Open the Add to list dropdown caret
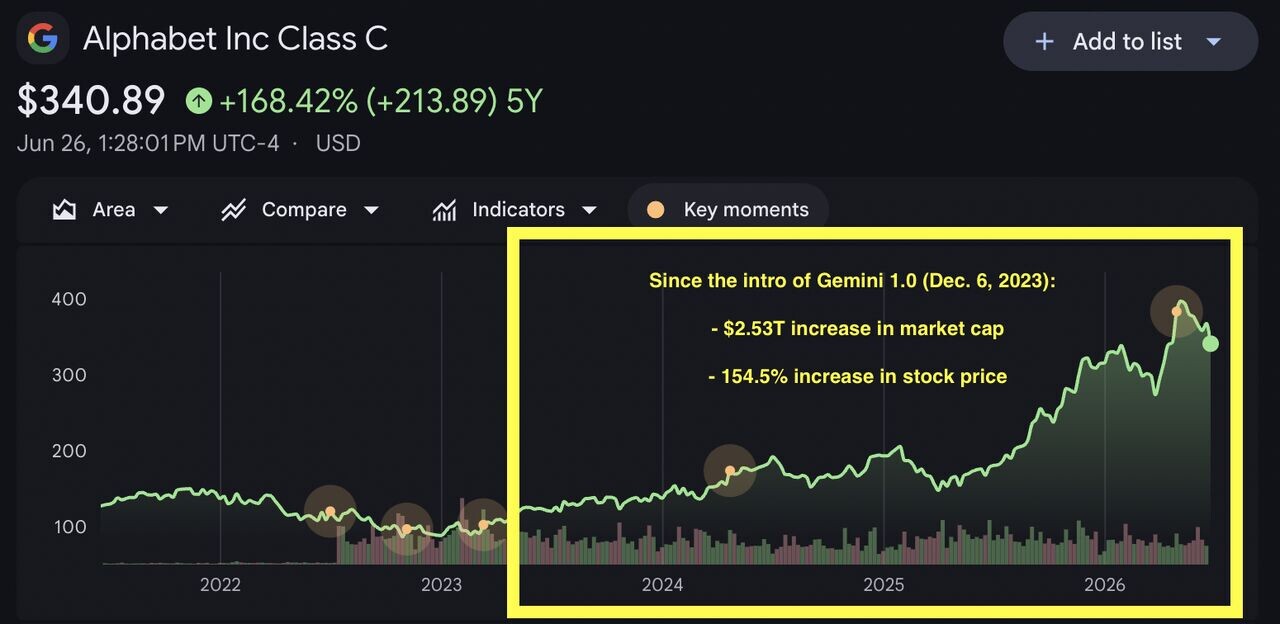Image resolution: width=1280 pixels, height=624 pixels. click(x=1214, y=42)
